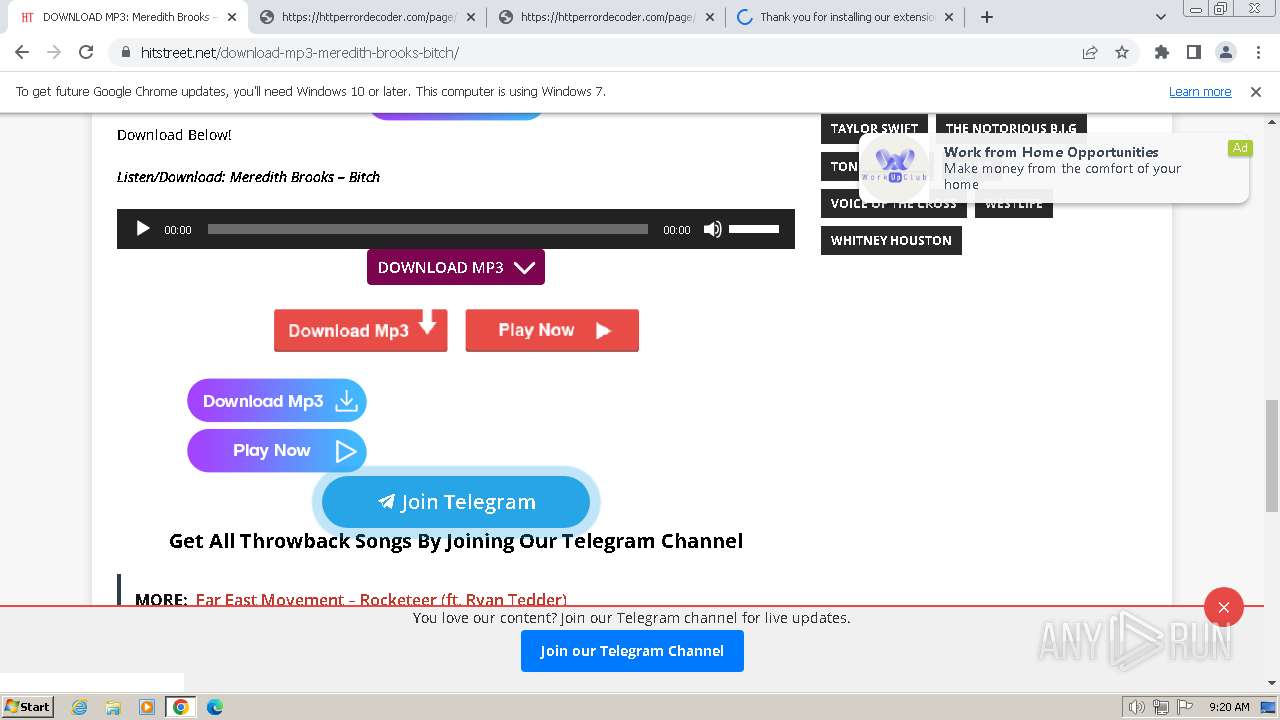Click the red Download Mp3 button
The height and width of the screenshot is (720, 1280).
361,330
